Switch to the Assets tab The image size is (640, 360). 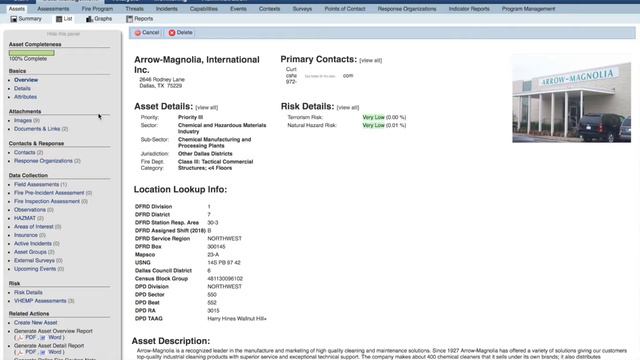click(17, 9)
